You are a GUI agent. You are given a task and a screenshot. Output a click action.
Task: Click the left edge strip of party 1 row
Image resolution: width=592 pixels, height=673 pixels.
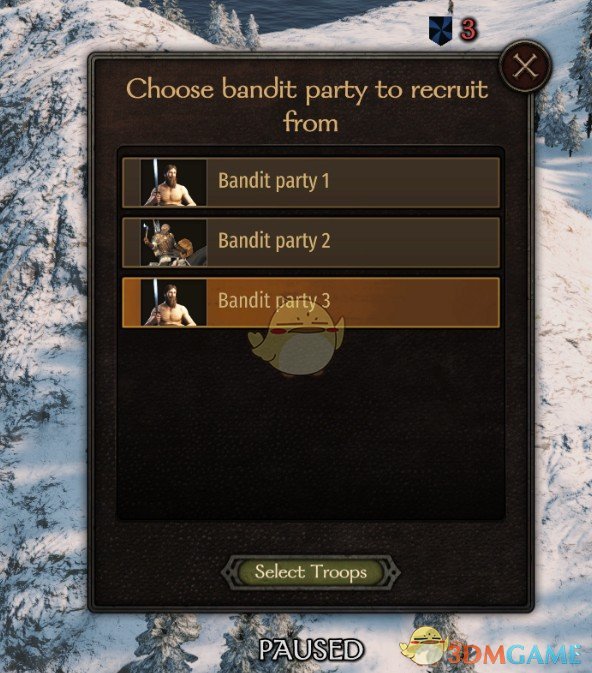coord(132,183)
